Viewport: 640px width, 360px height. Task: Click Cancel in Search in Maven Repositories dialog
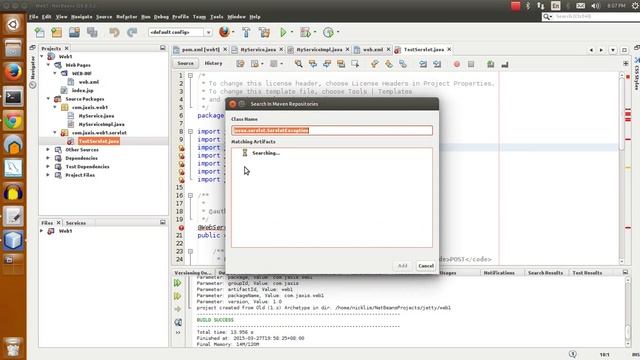tap(426, 266)
